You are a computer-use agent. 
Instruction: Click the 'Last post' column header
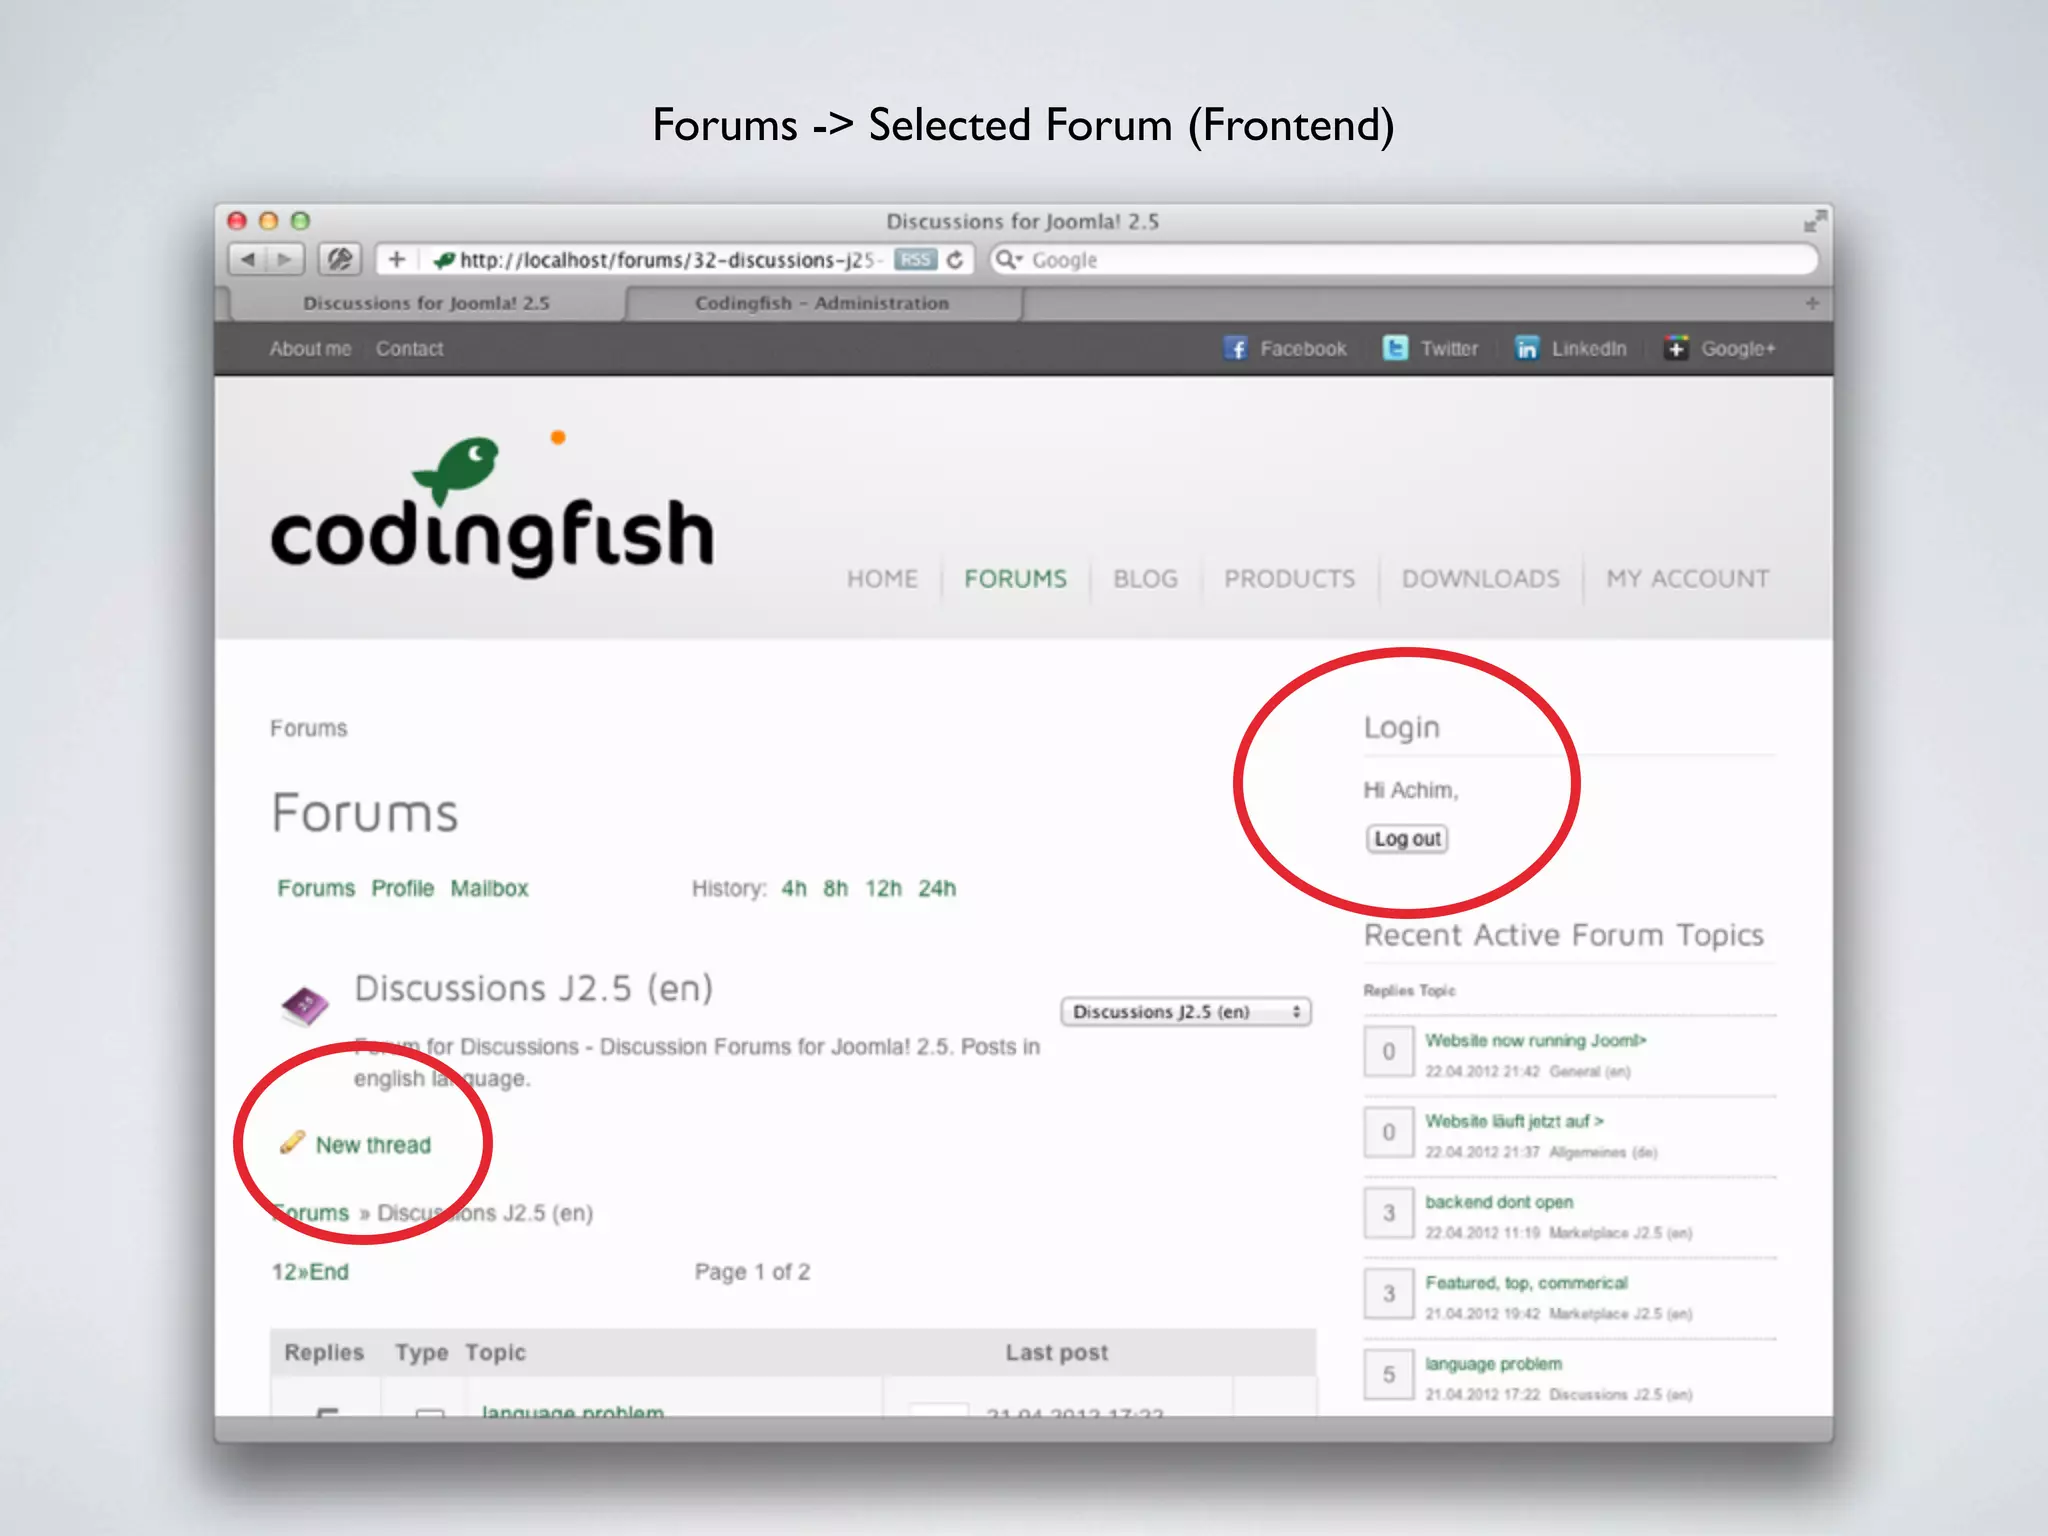[1057, 1353]
